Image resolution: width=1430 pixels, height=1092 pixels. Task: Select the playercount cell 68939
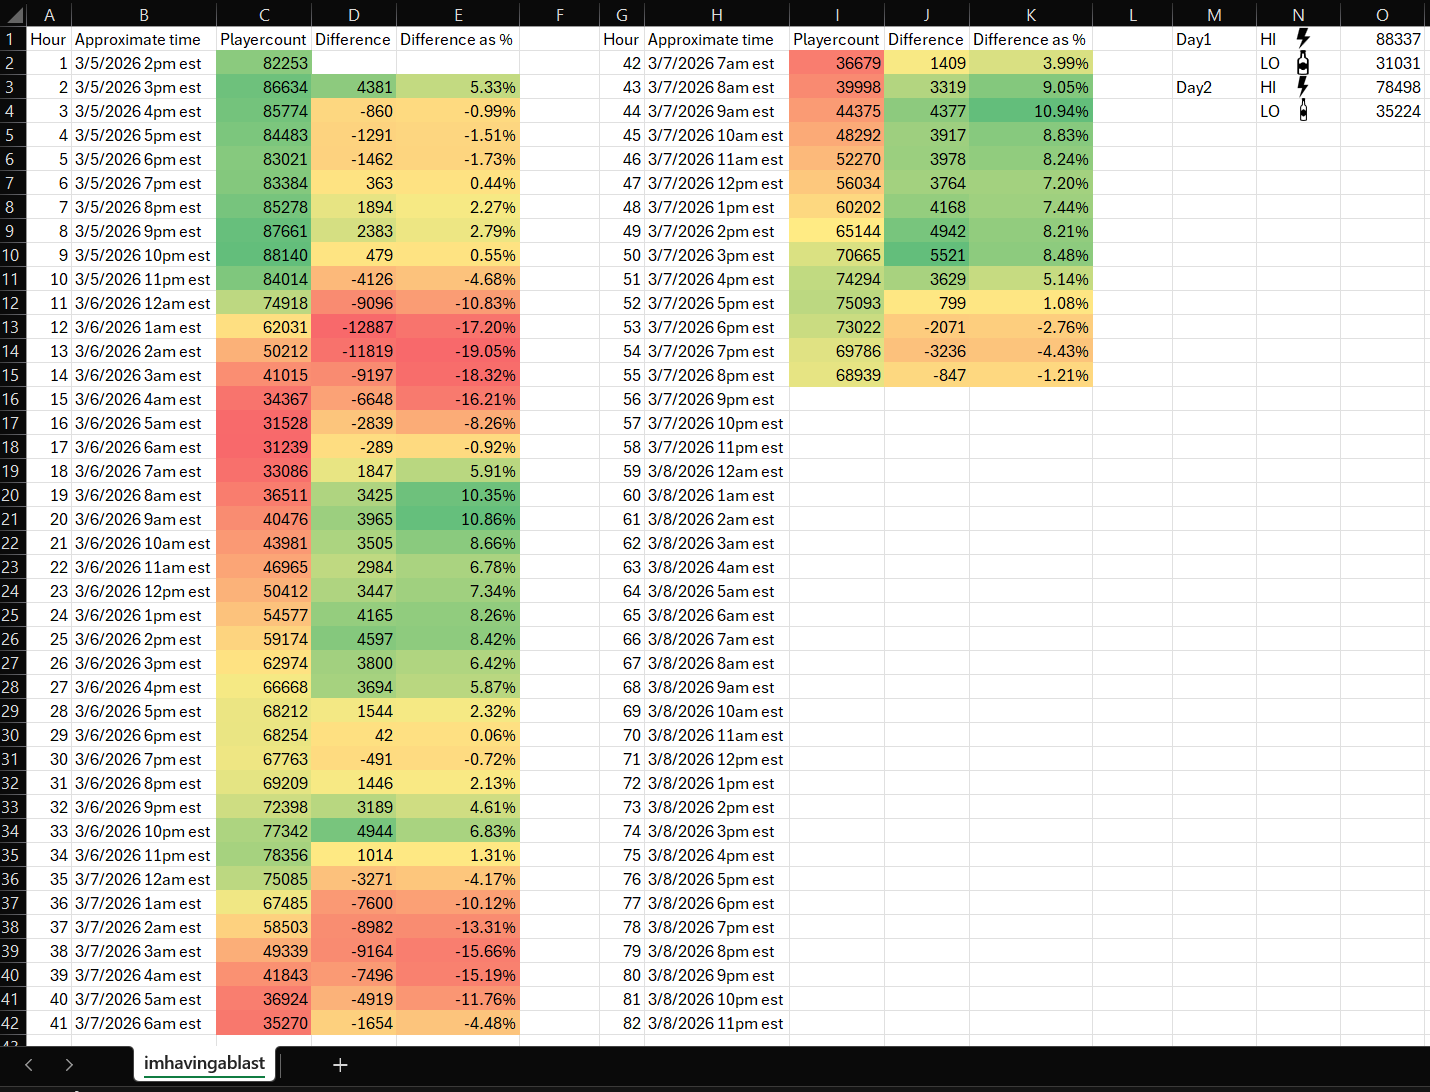coord(837,375)
